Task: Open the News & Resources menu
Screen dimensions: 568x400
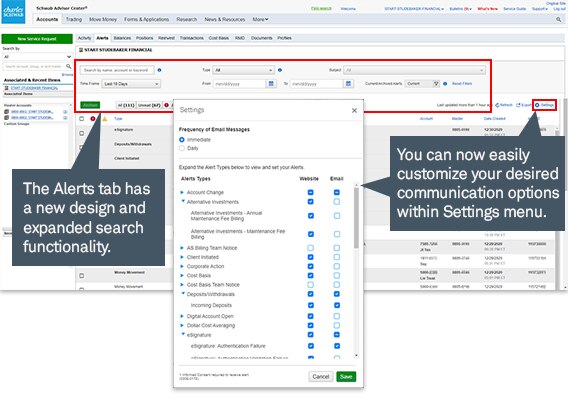Action: point(225,20)
